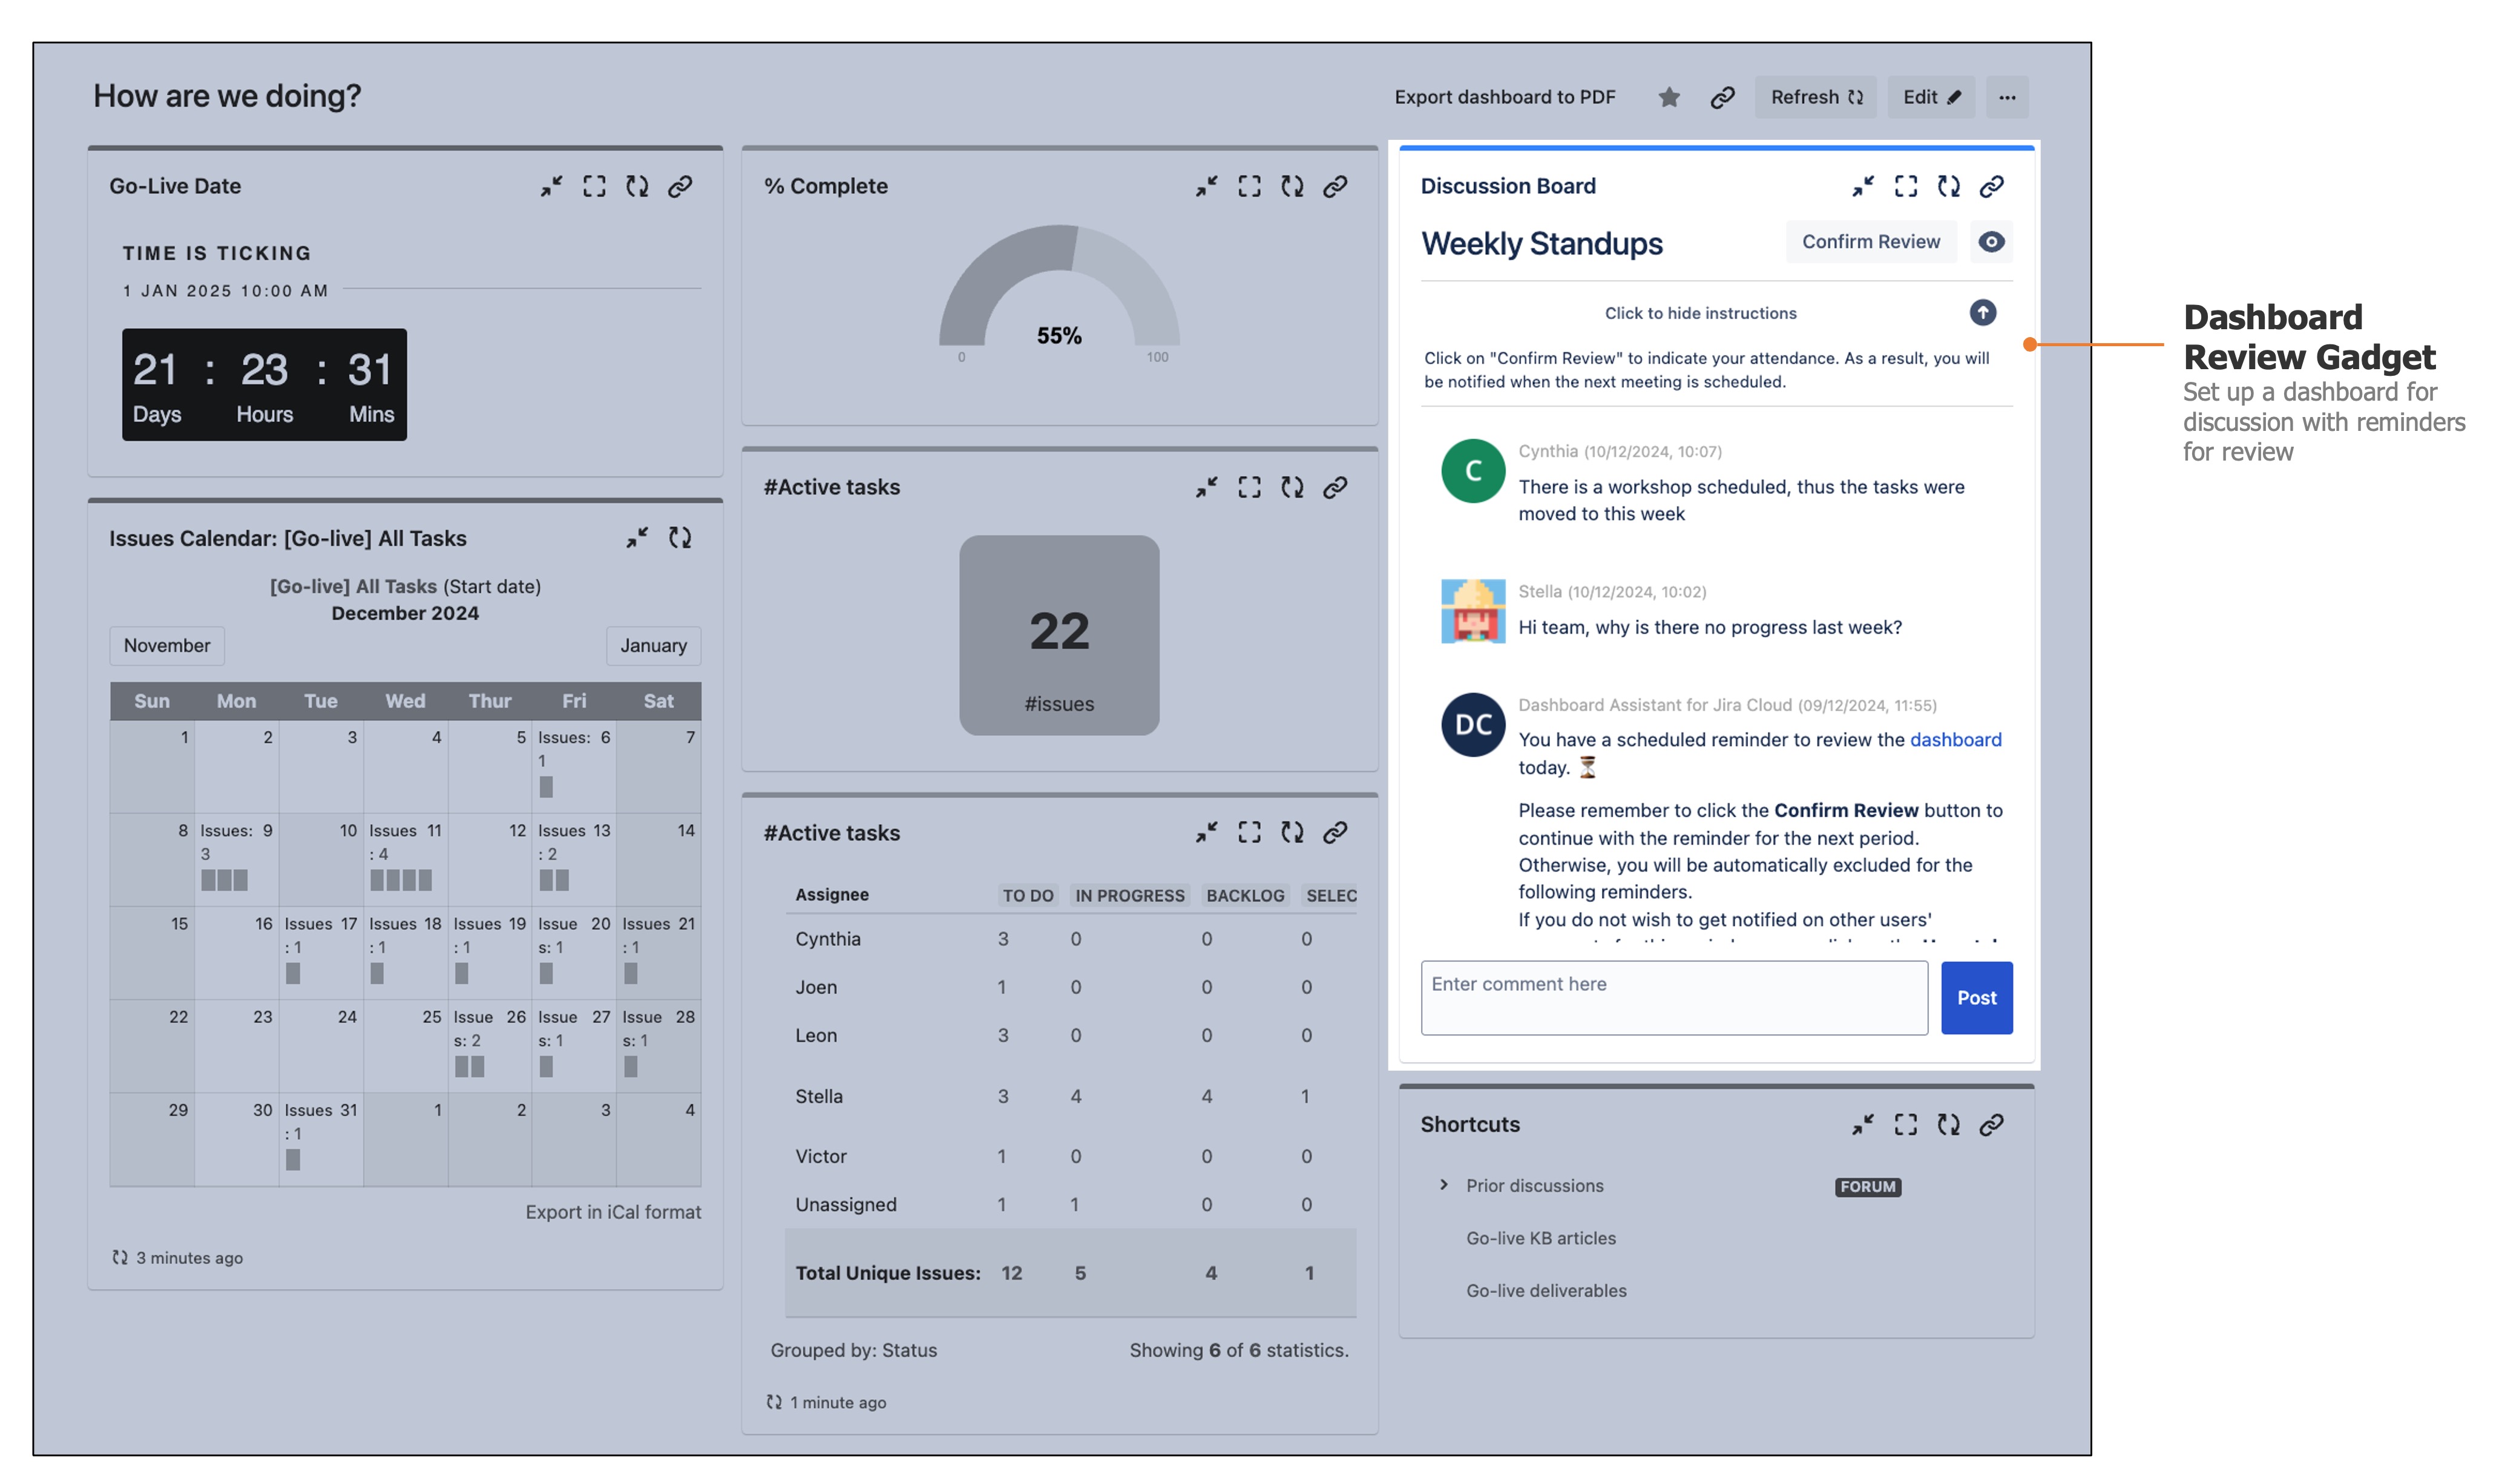The width and height of the screenshot is (2502, 1484).
Task: Maximize the Shortcuts gadget
Action: click(x=1905, y=1124)
